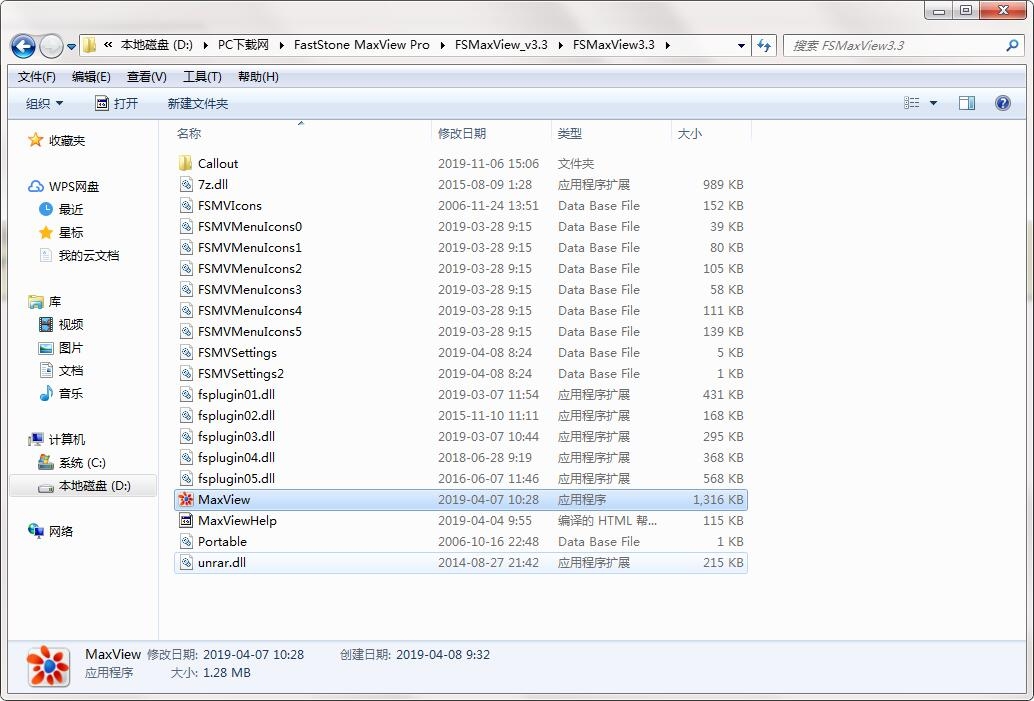
Task: Click 新建文件夹 button
Action: pyautogui.click(x=198, y=104)
